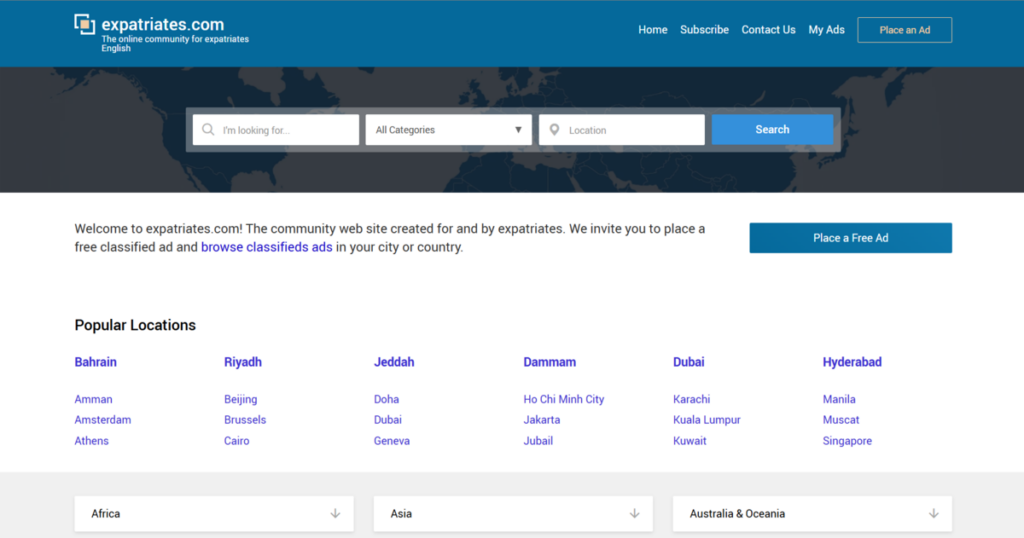
Task: Open My Ads in the navigation
Action: 826,29
